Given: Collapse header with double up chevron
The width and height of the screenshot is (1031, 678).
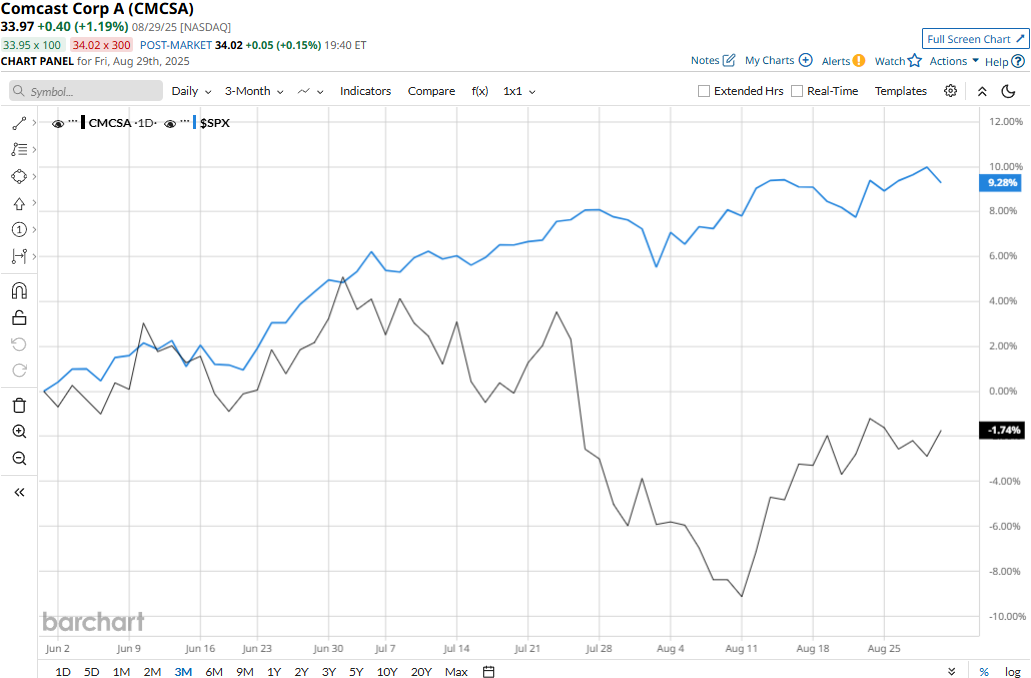Looking at the screenshot, I should click(x=982, y=91).
